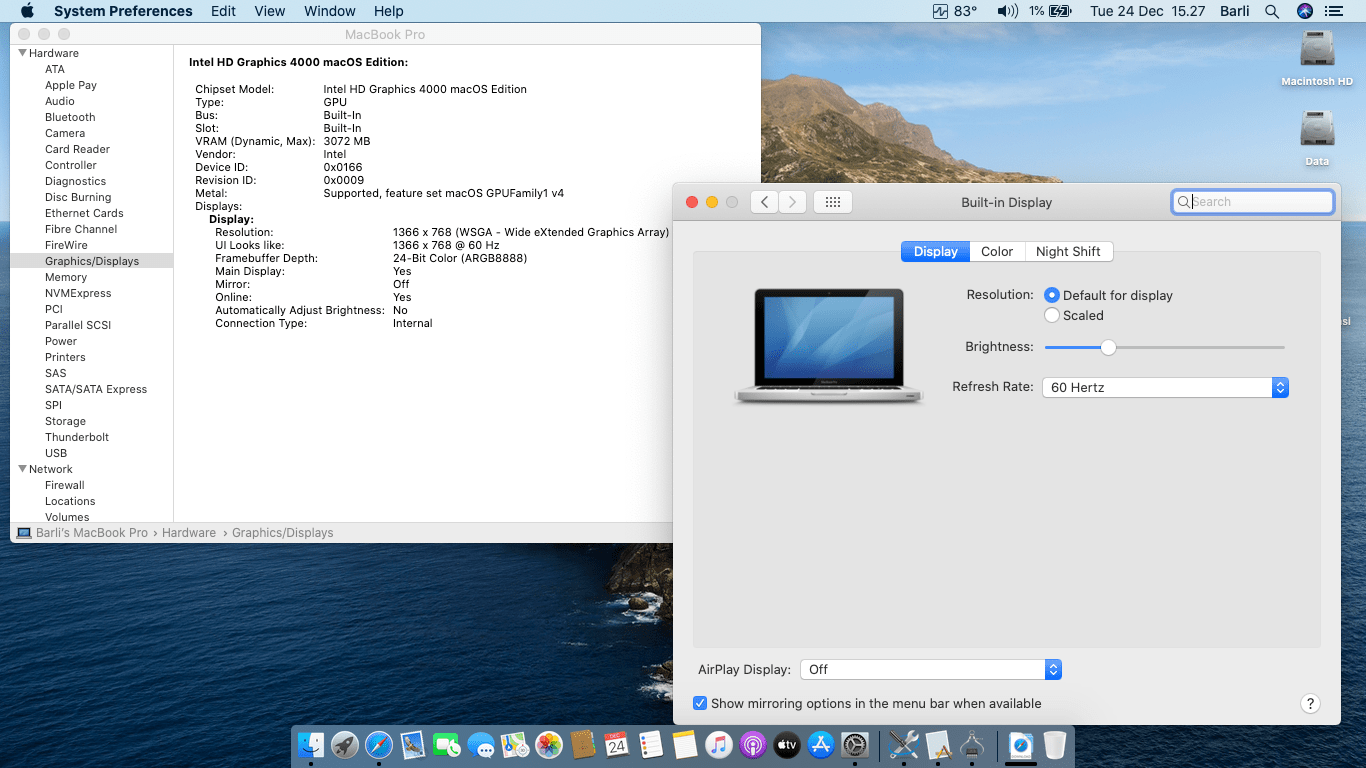
Task: Open the Siri icon in menu bar
Action: 1304,11
